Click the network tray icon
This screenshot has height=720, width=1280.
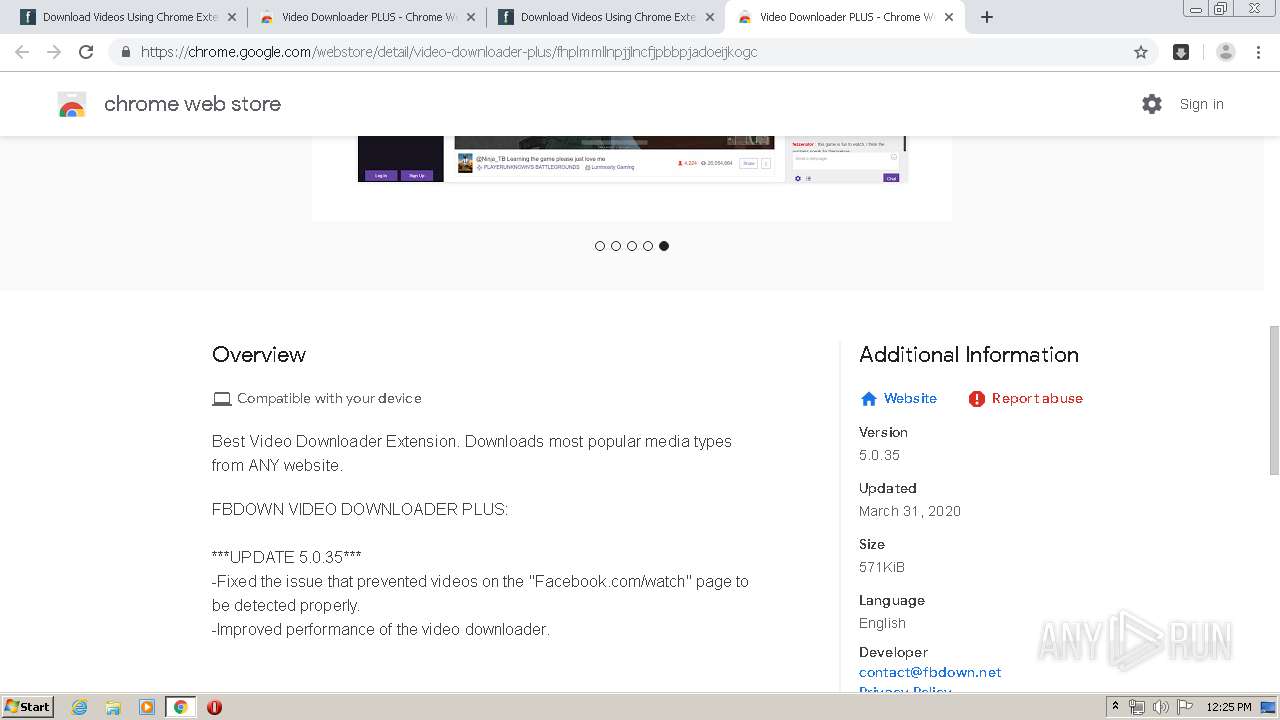tap(1137, 707)
